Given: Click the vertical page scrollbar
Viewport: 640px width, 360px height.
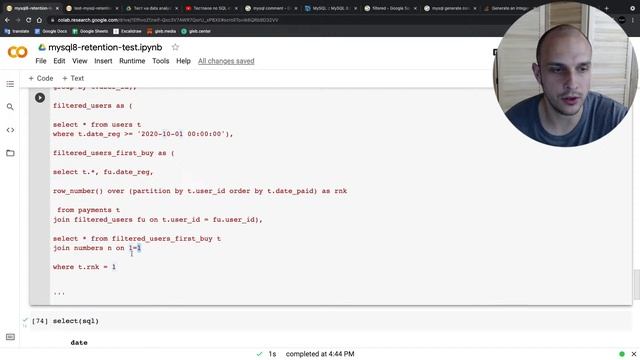Looking at the screenshot, I should 636,284.
